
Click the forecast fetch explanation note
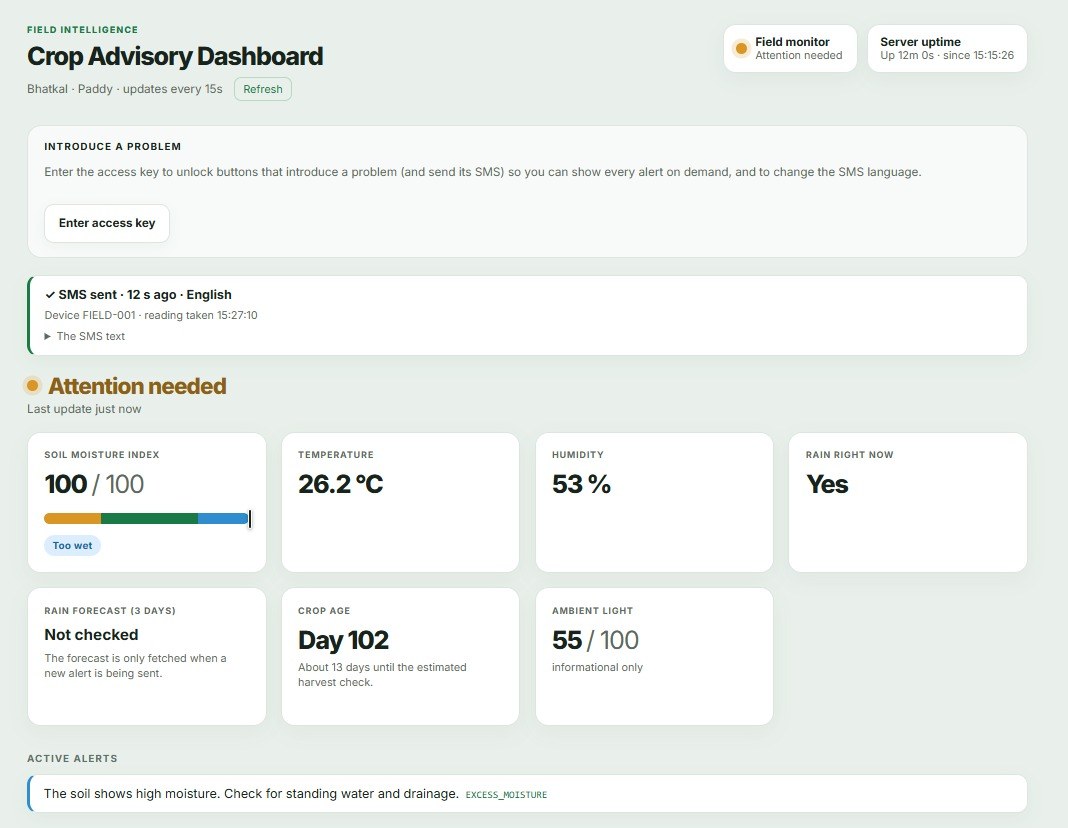tap(135, 666)
